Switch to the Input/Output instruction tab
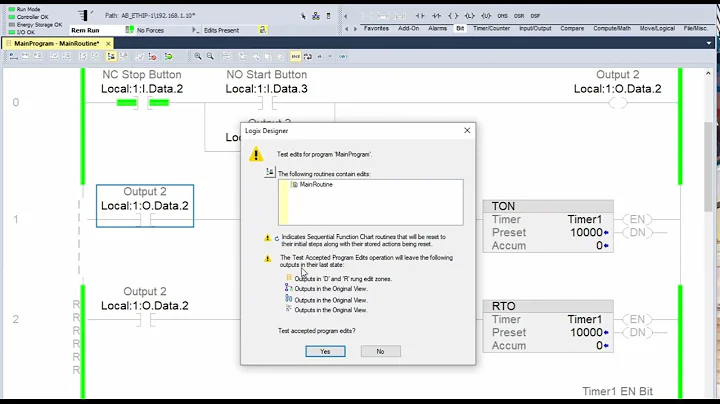The height and width of the screenshot is (404, 720). click(x=535, y=28)
